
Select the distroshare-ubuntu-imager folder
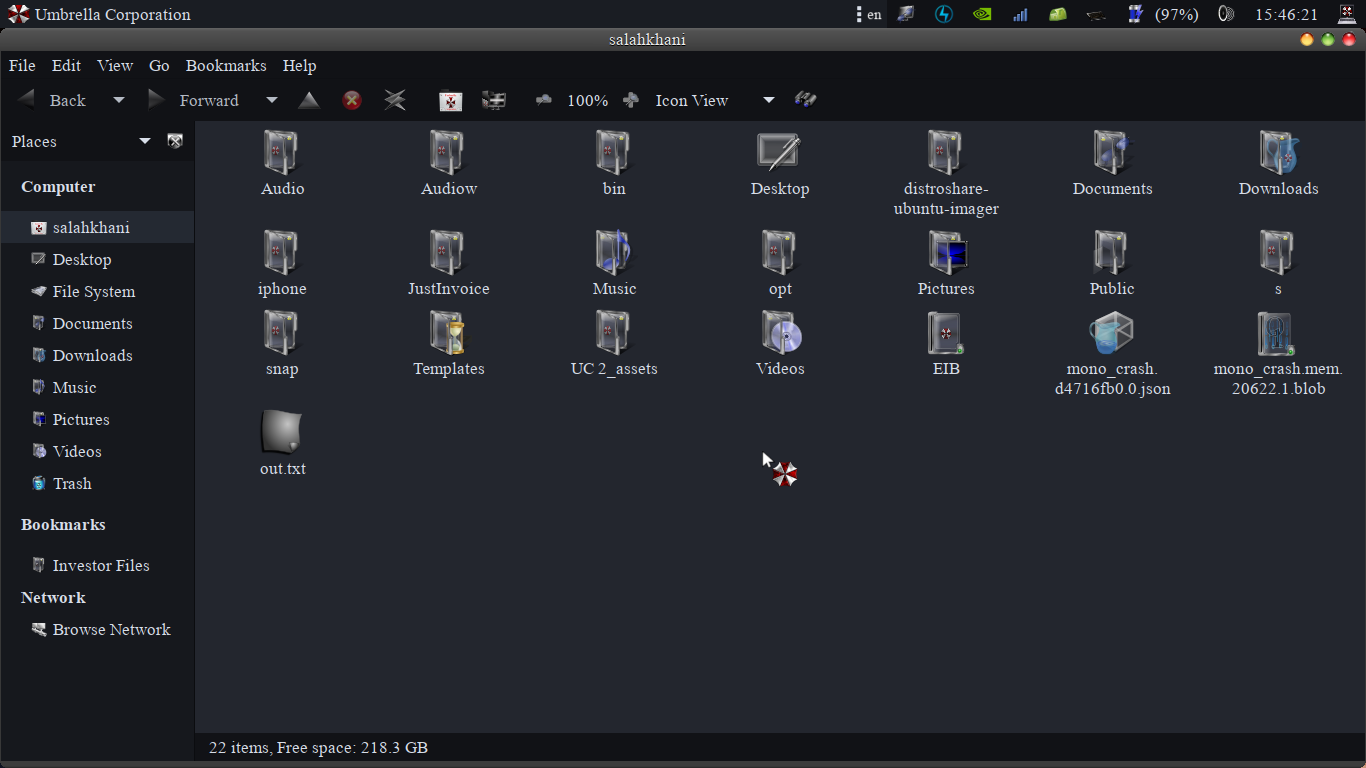tap(946, 174)
